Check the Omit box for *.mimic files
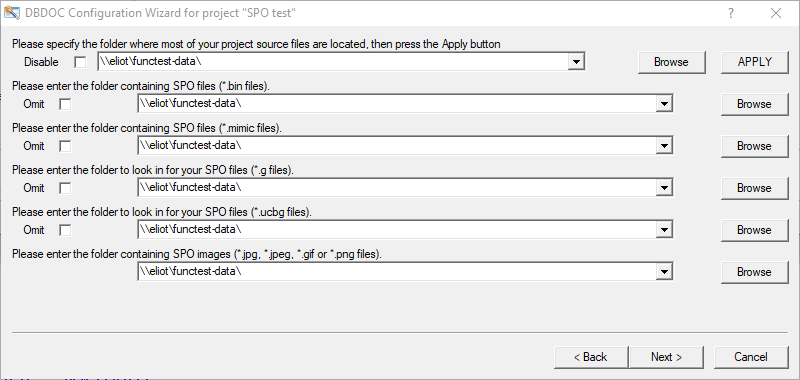Viewport: 800px width, 380px height. pyautogui.click(x=65, y=146)
